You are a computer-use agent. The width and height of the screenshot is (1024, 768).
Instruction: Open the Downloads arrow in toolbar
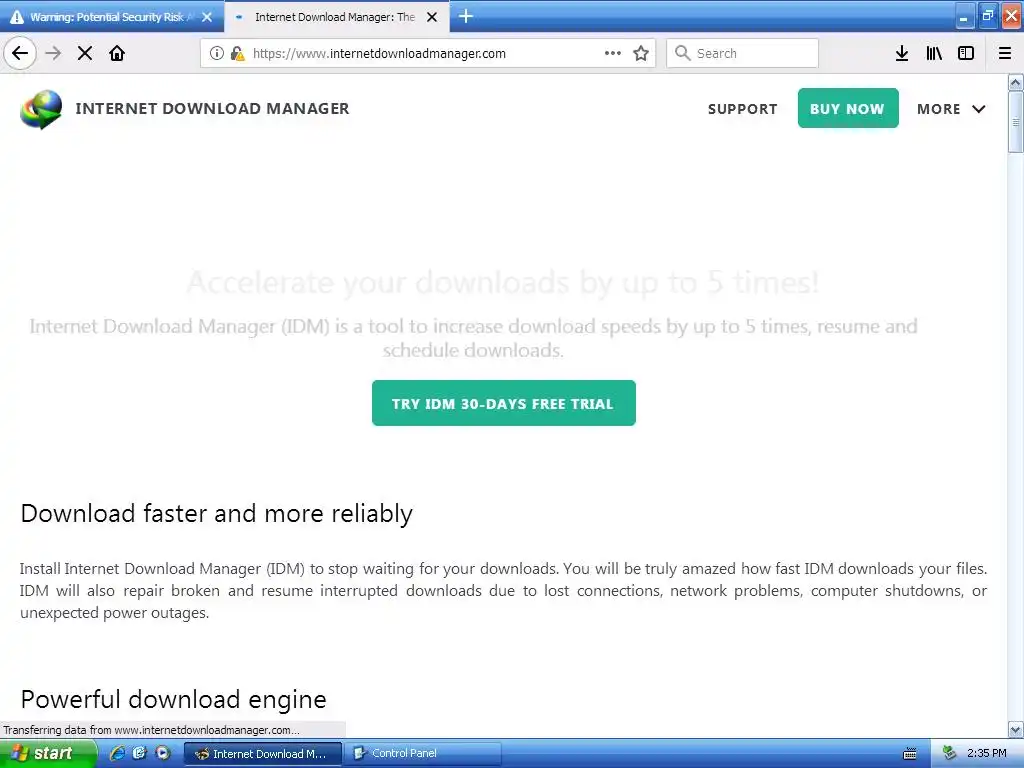coord(902,53)
